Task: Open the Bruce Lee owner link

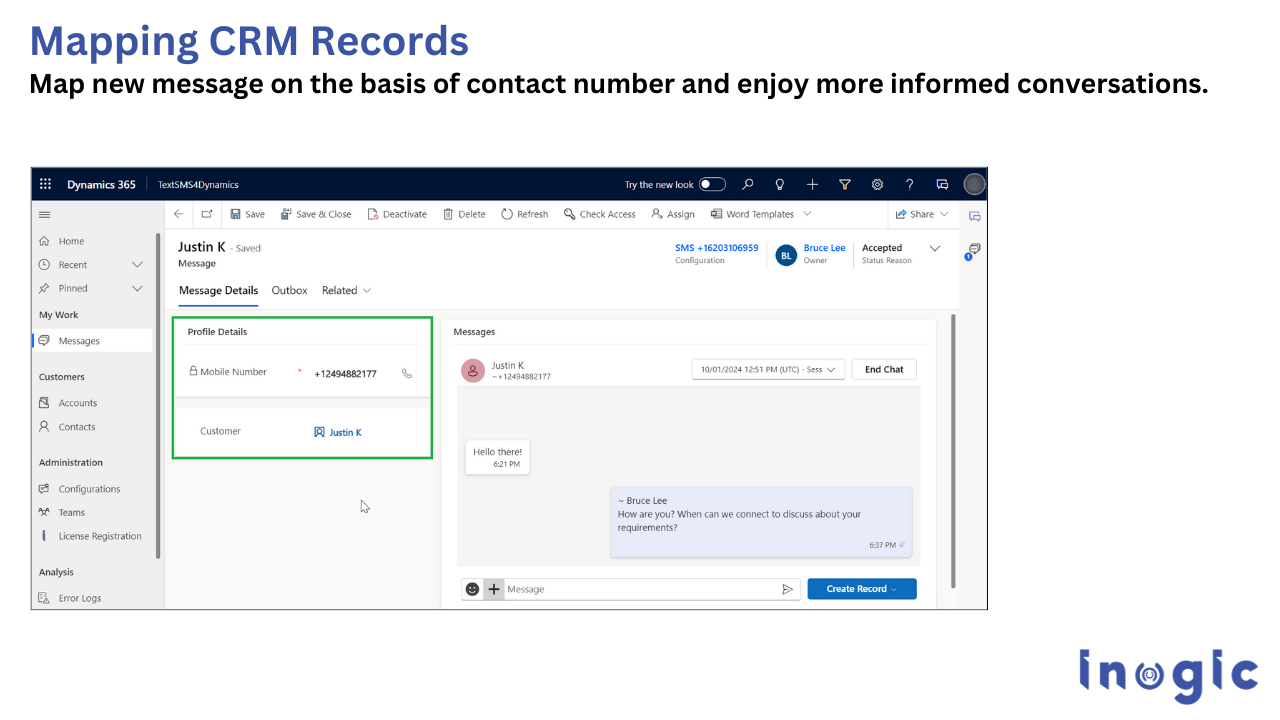Action: coord(825,248)
